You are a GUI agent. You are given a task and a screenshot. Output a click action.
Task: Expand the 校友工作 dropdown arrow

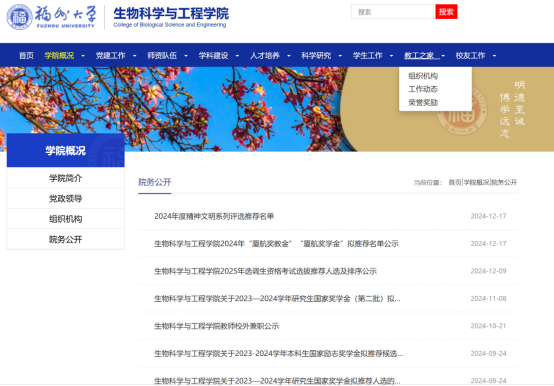click(x=494, y=56)
